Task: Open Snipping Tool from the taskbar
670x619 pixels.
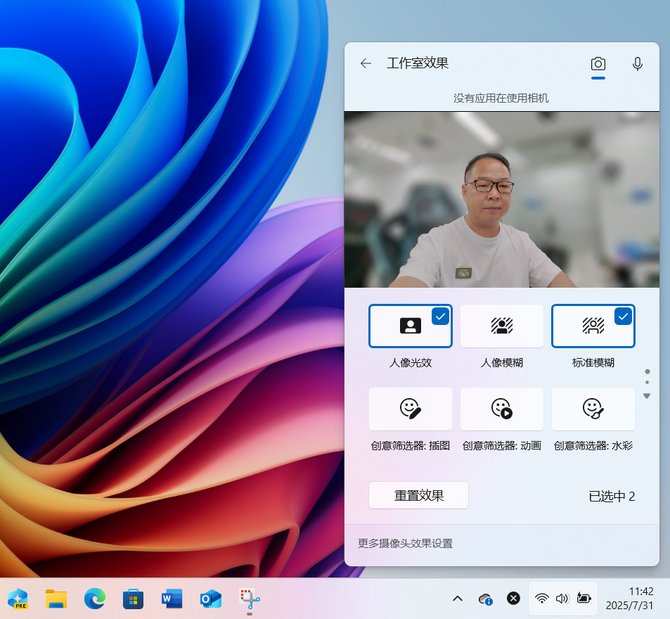Action: 249,598
